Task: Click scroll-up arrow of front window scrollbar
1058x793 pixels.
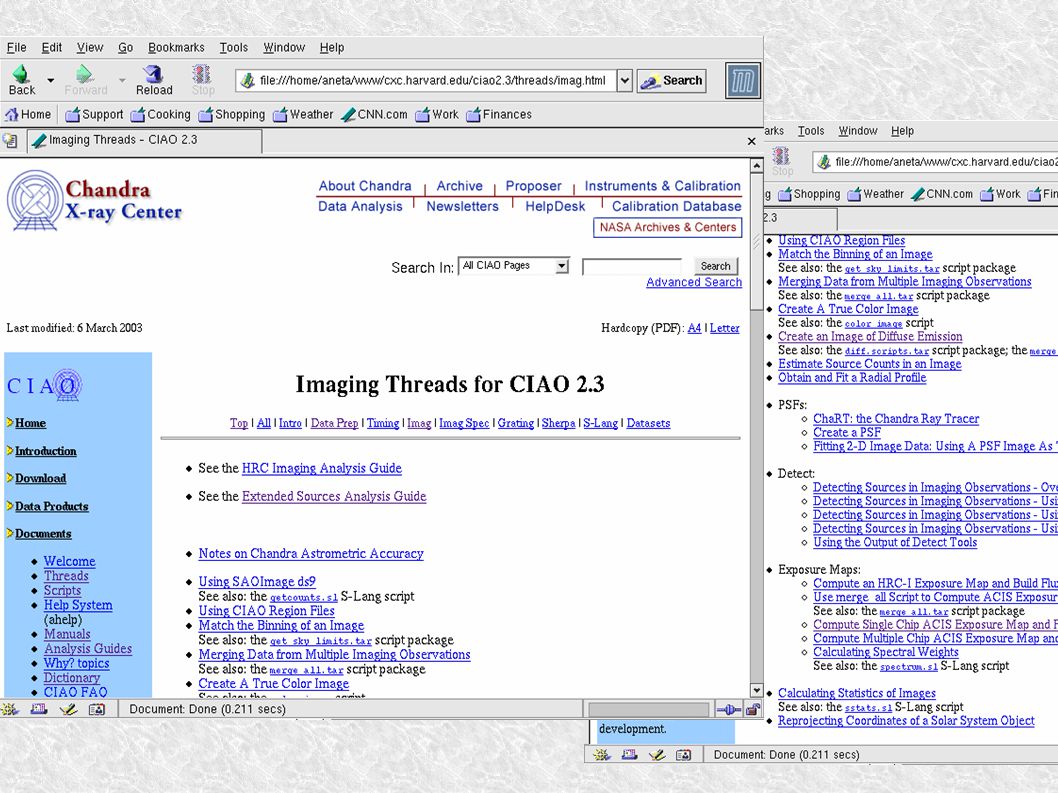Action: (x=756, y=166)
